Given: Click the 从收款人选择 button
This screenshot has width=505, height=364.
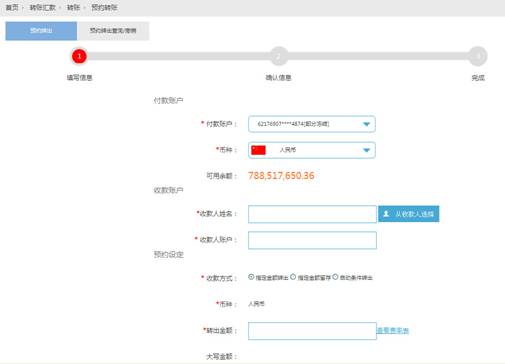Looking at the screenshot, I should pyautogui.click(x=409, y=214).
